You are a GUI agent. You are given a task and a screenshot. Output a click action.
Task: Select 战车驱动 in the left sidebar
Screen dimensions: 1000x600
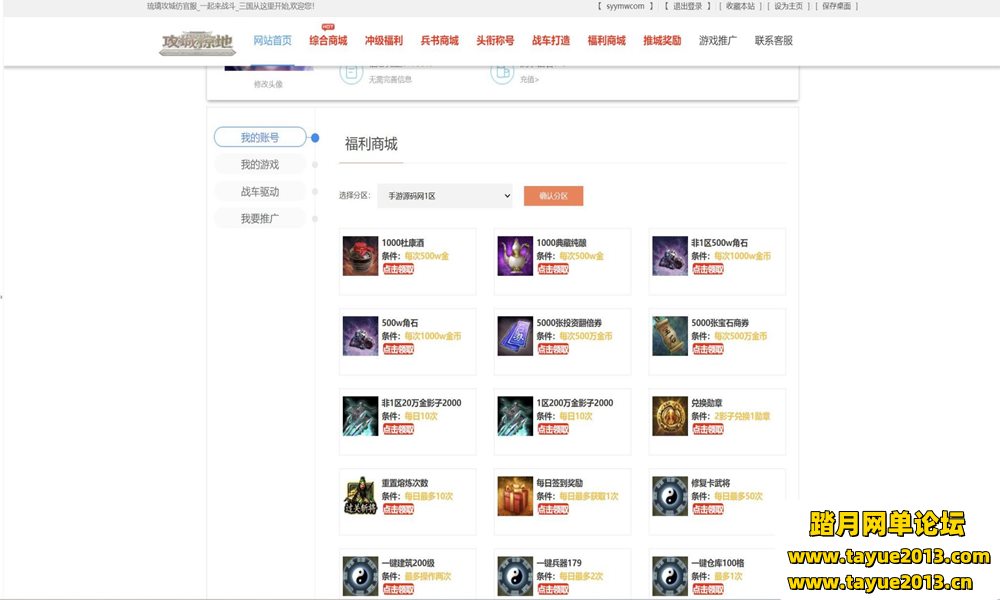pyautogui.click(x=260, y=192)
